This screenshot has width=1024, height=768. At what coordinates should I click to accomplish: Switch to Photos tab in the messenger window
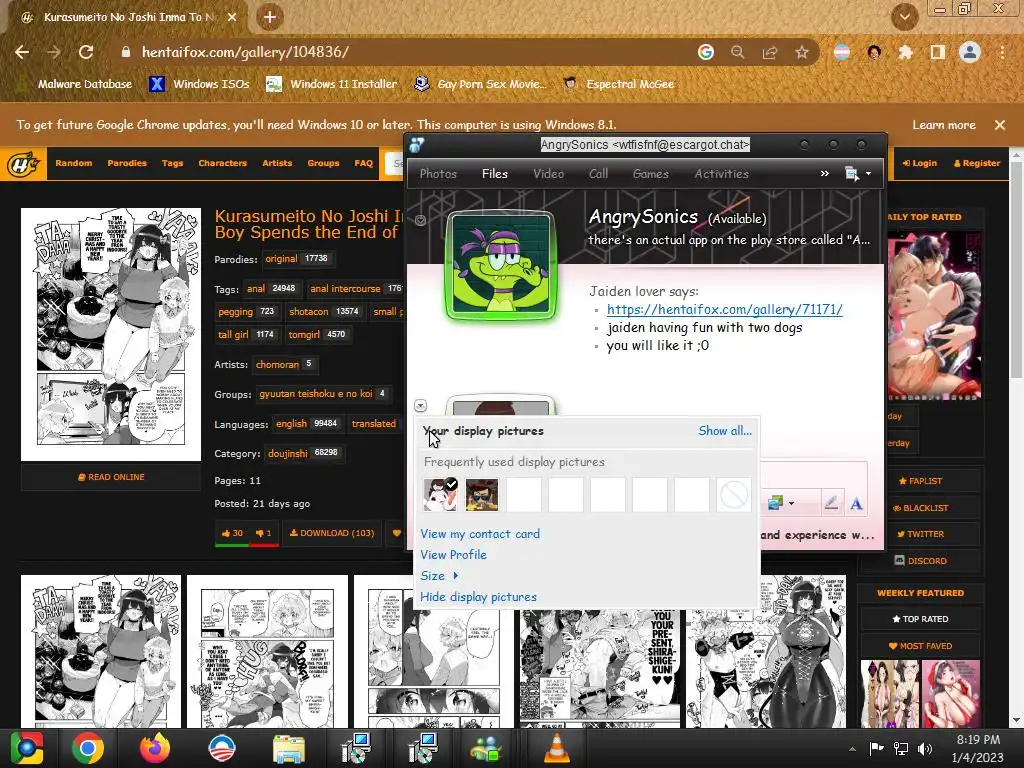click(438, 174)
